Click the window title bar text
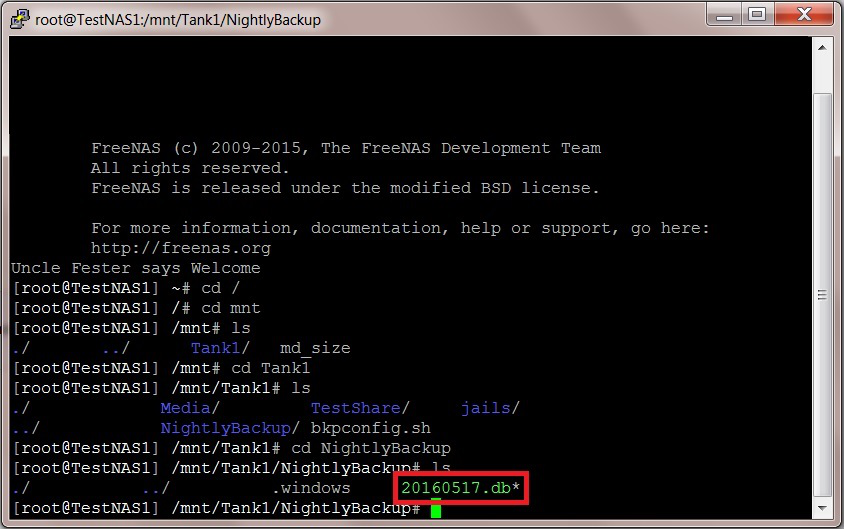Image resolution: width=844 pixels, height=529 pixels. (178, 19)
